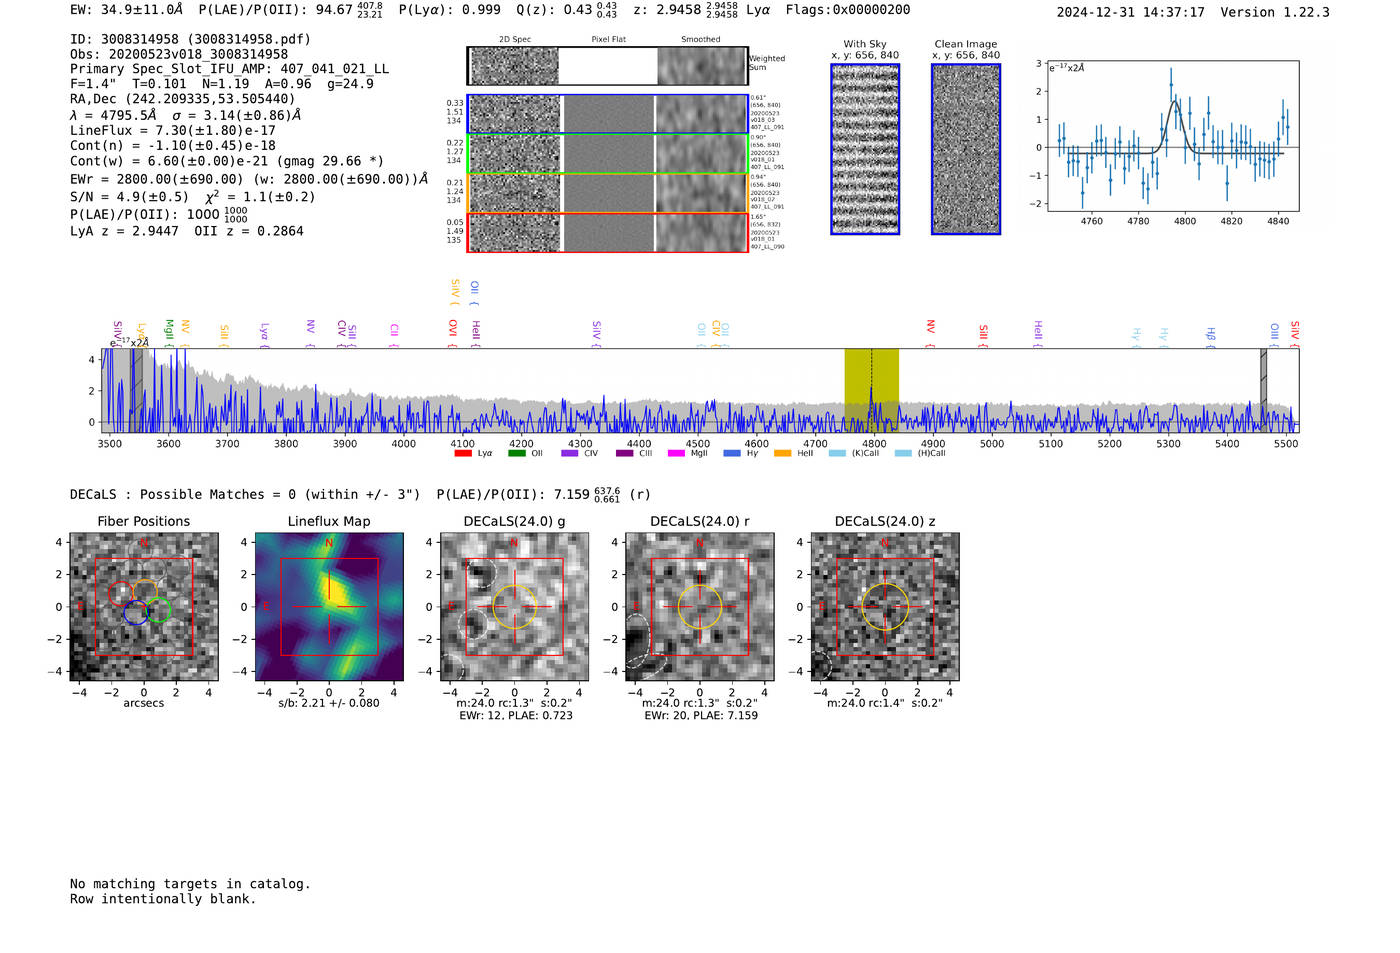The width and height of the screenshot is (1400, 953).
Task: Open the DECaLS(24.0) z cutout
Action: pyautogui.click(x=885, y=607)
